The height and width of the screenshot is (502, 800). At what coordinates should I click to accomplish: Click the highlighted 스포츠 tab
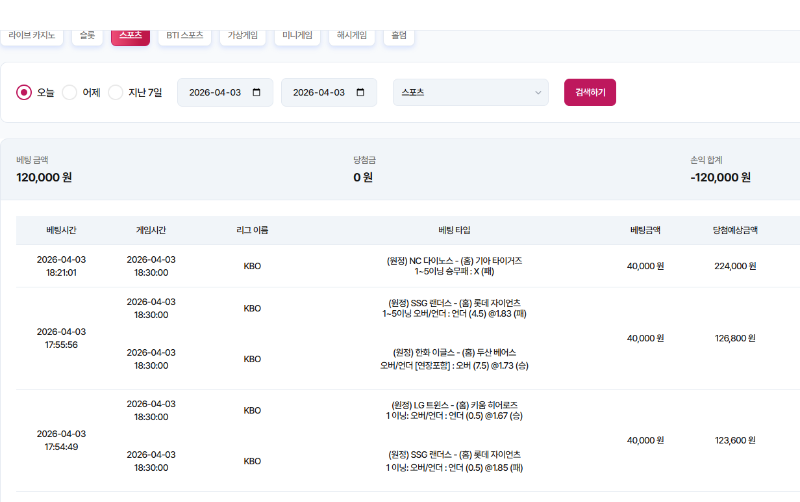click(x=130, y=35)
